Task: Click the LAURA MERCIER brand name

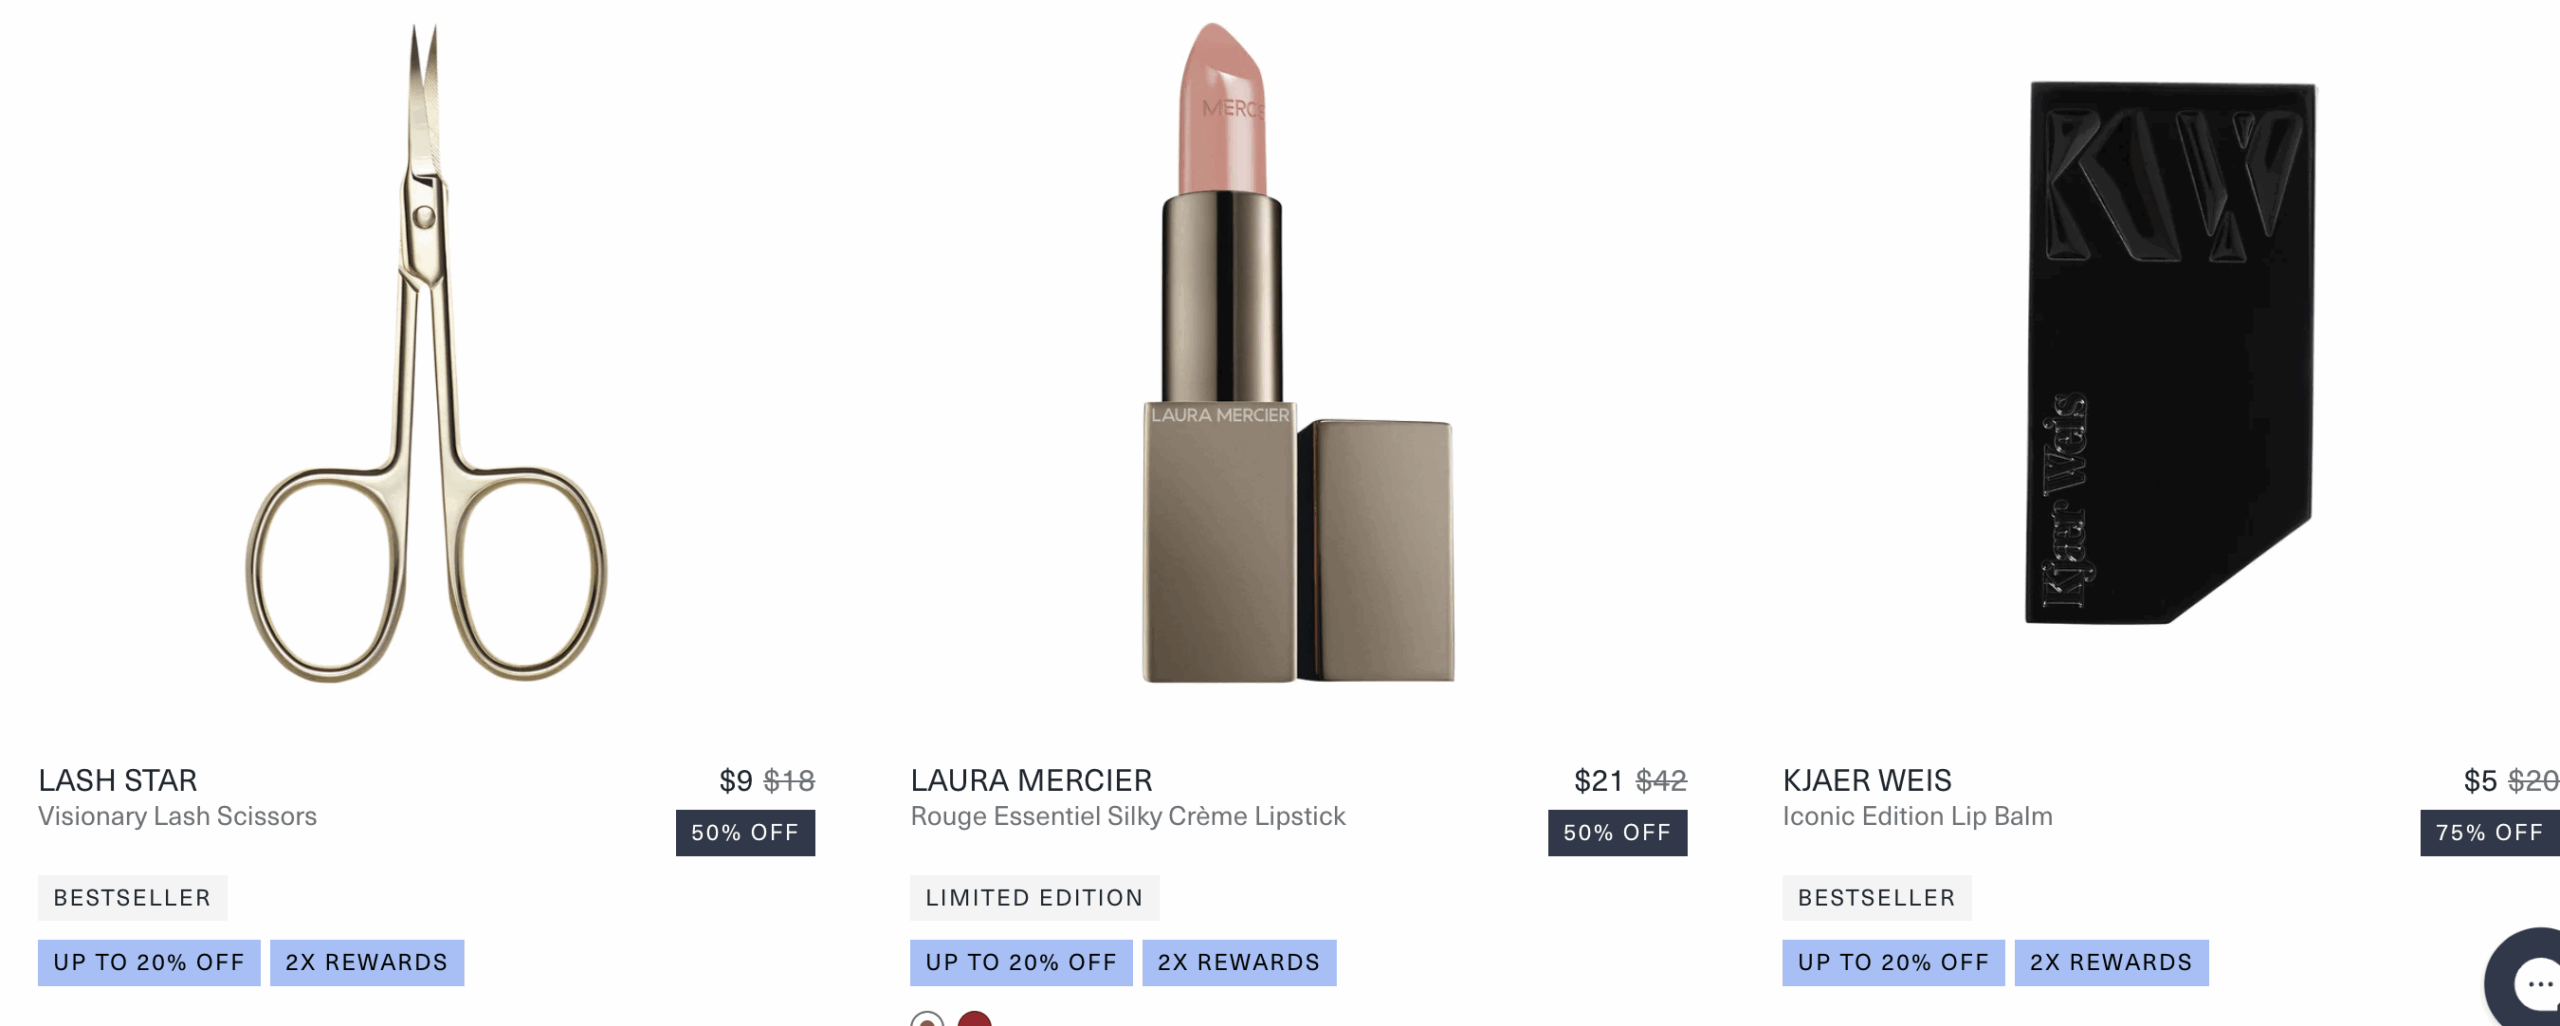Action: (x=1031, y=780)
